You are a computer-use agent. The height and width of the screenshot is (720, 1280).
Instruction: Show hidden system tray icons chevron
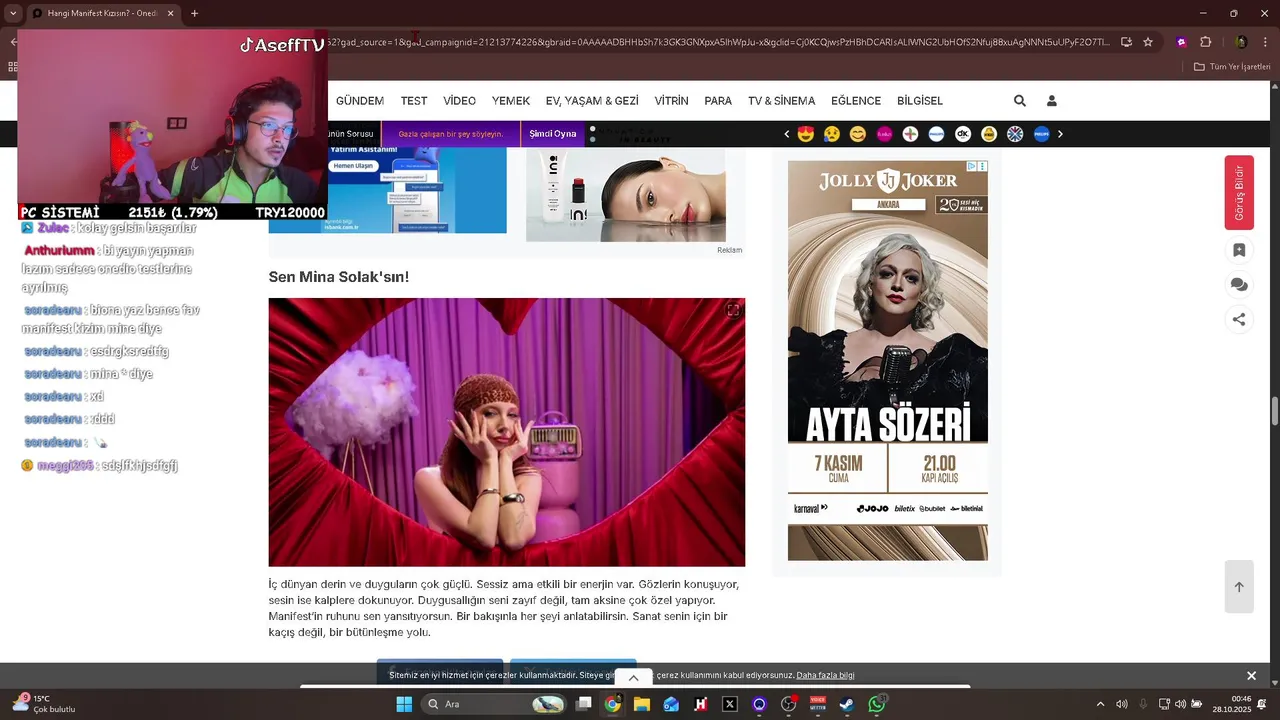[1100, 704]
